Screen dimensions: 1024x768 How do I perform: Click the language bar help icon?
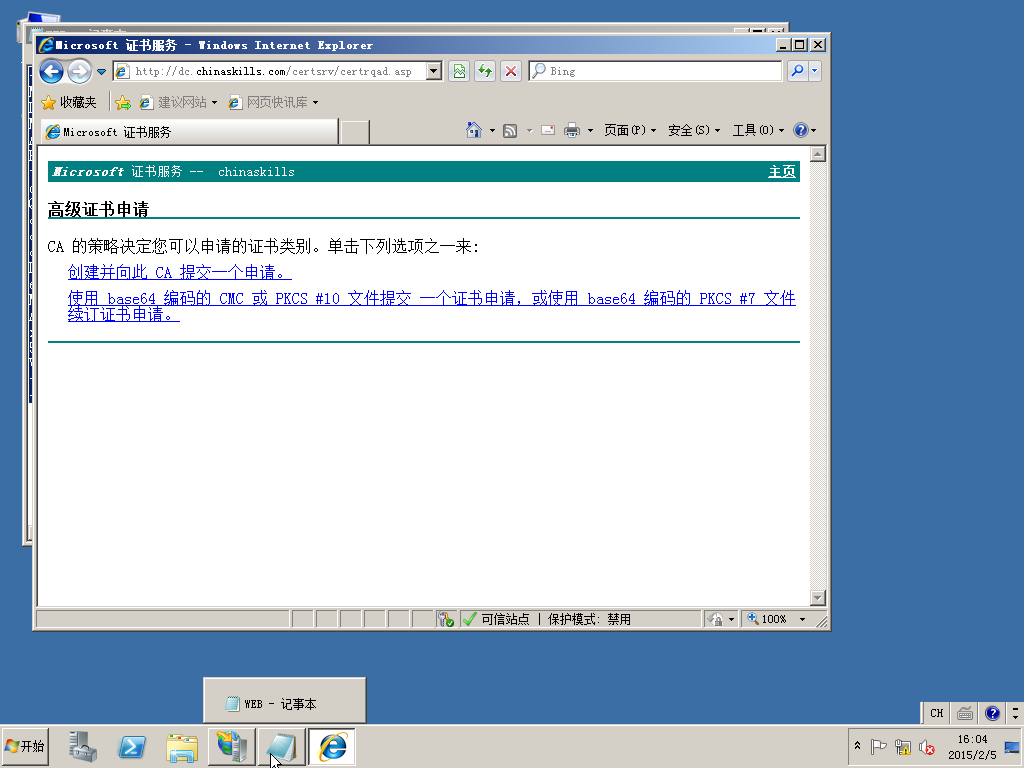993,713
